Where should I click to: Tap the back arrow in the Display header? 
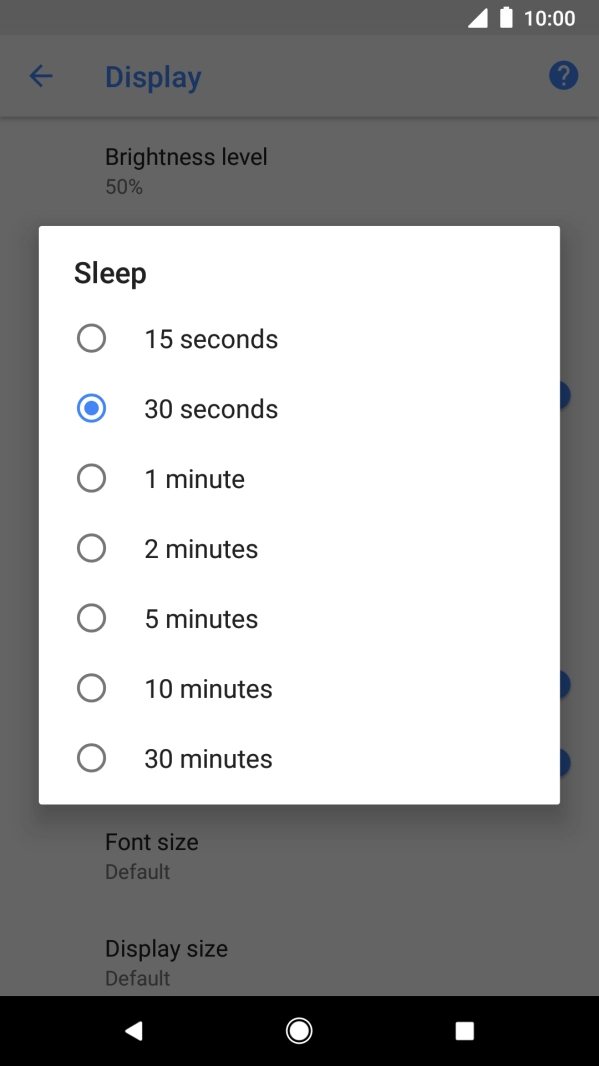pyautogui.click(x=40, y=75)
